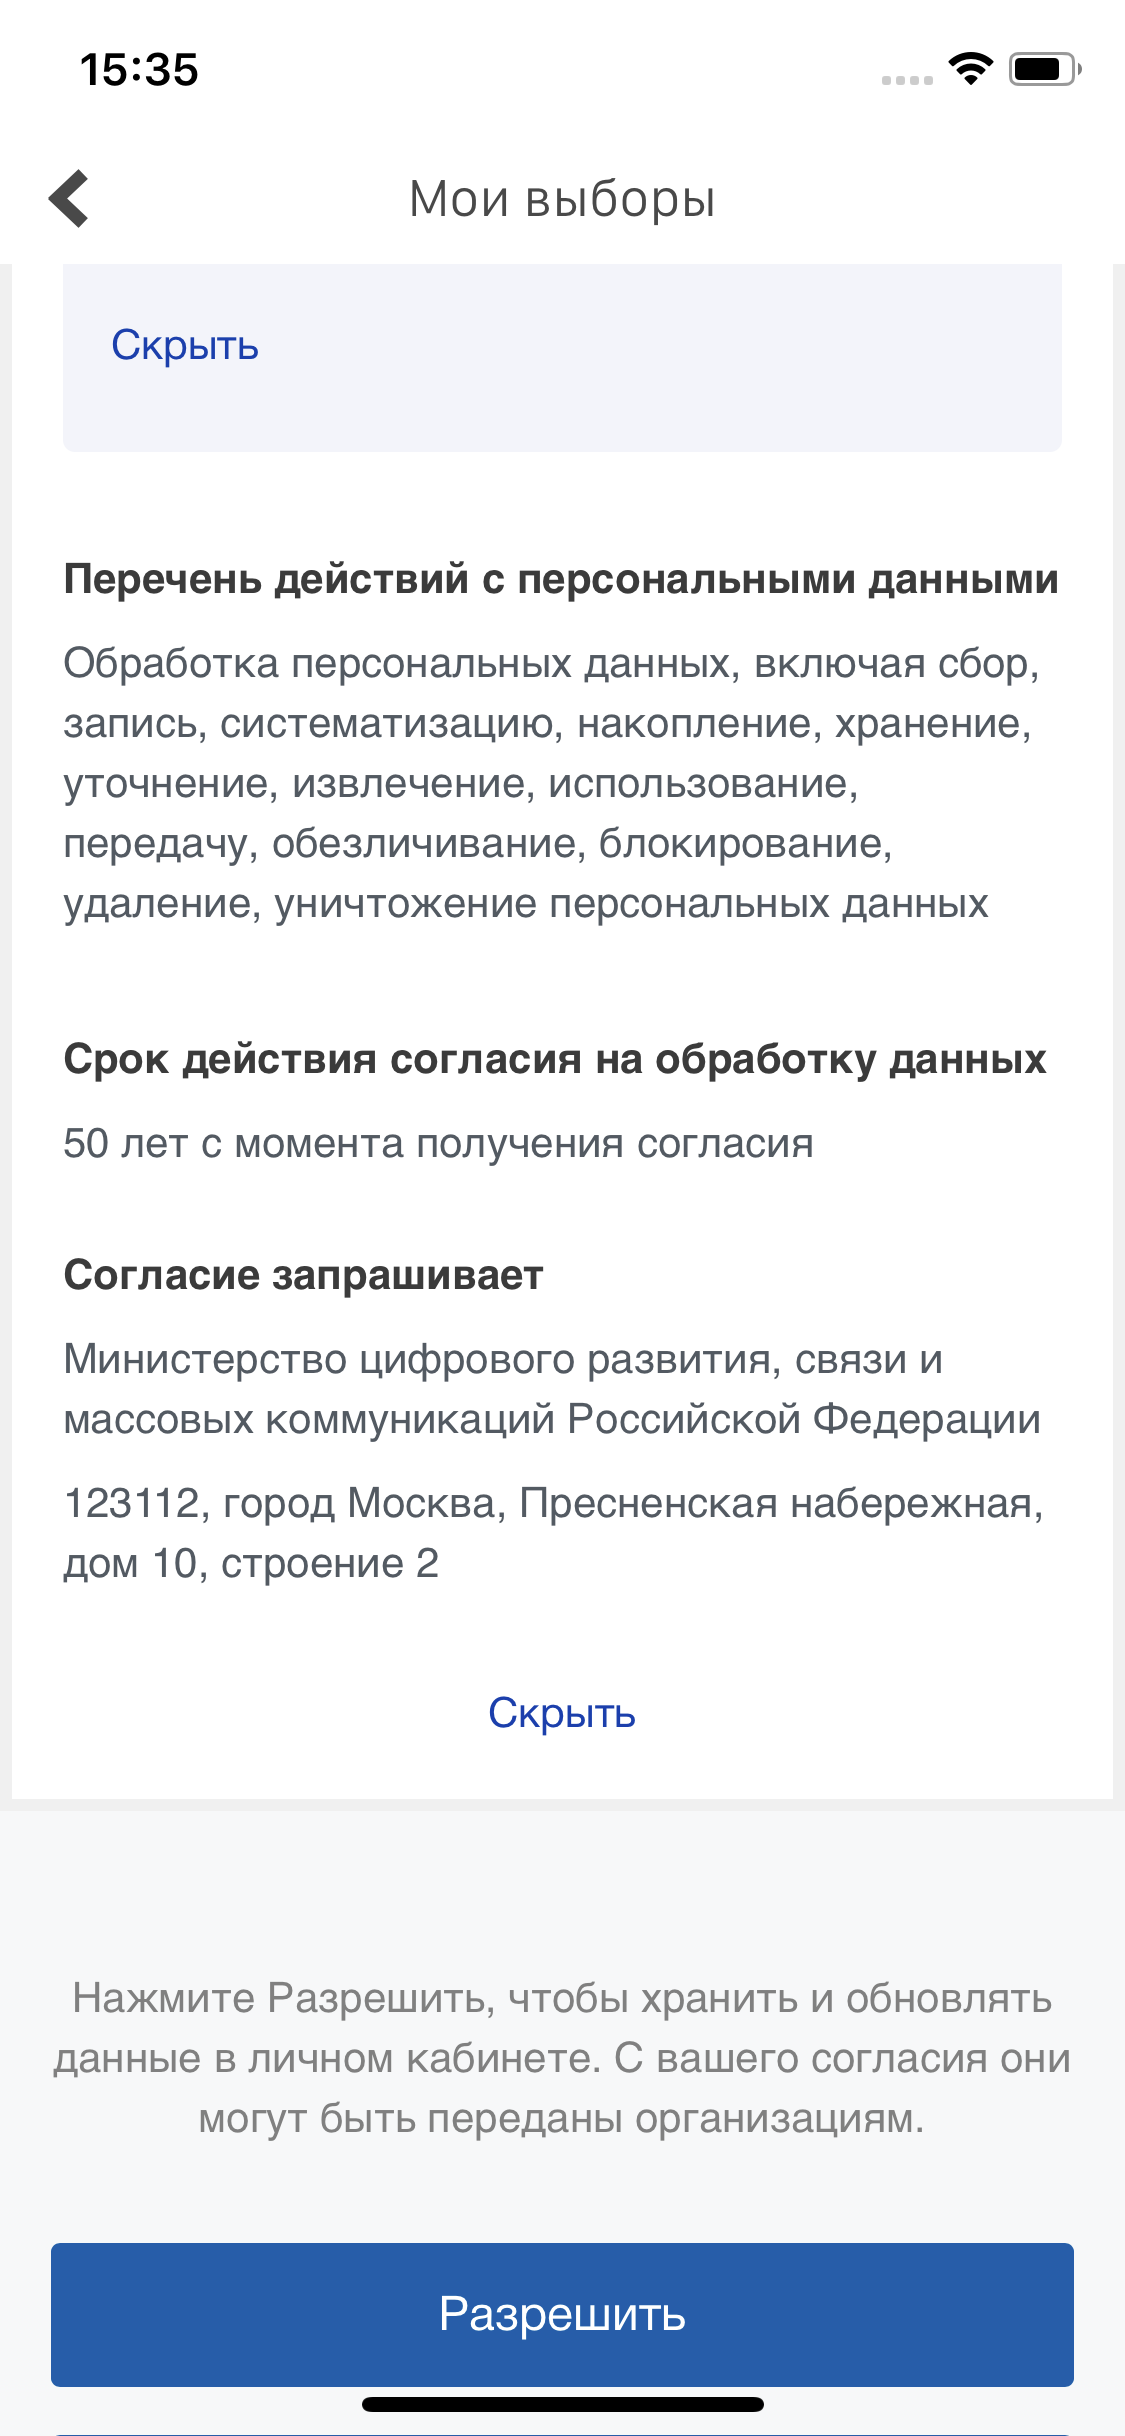The width and height of the screenshot is (1125, 2436).
Task: Tap the 15:35 clock in status bar
Action: click(x=139, y=70)
